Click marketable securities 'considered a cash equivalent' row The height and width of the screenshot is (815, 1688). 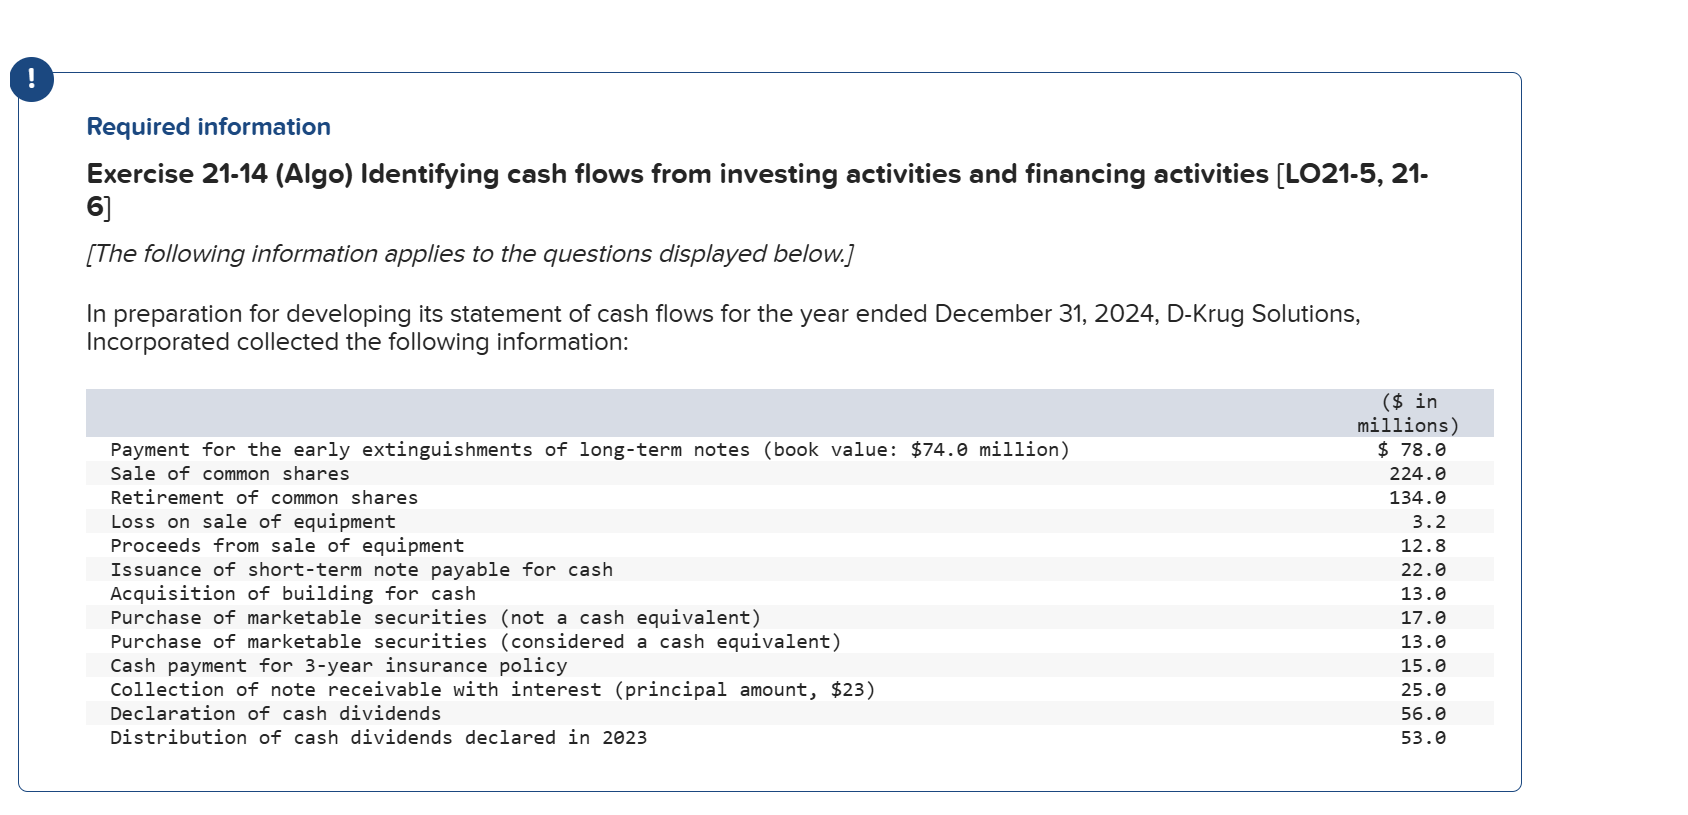click(x=475, y=642)
